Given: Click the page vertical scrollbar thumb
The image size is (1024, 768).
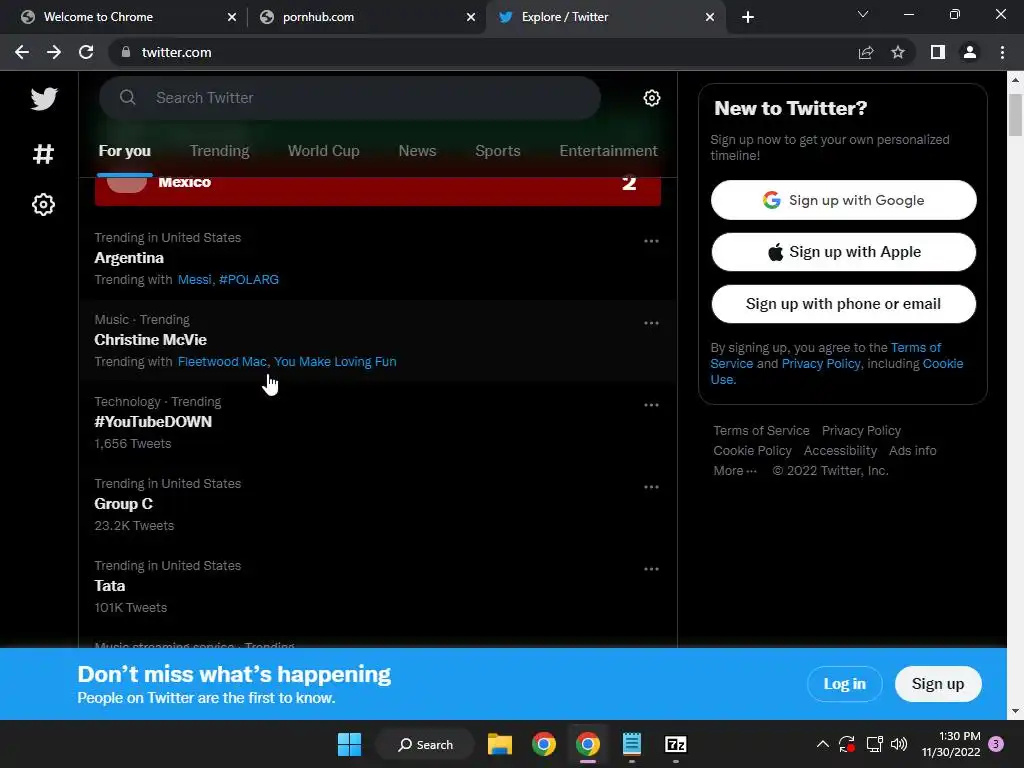Looking at the screenshot, I should point(1015,115).
